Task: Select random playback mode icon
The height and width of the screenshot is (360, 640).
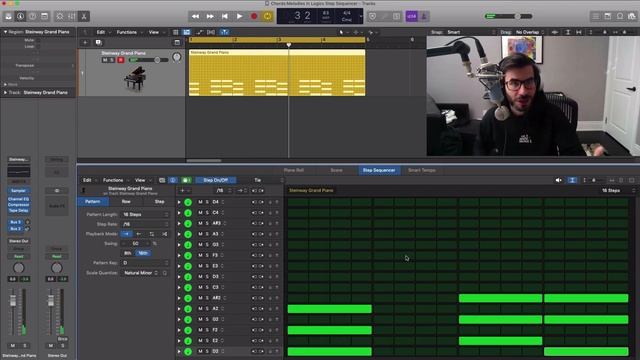Action: pos(164,234)
